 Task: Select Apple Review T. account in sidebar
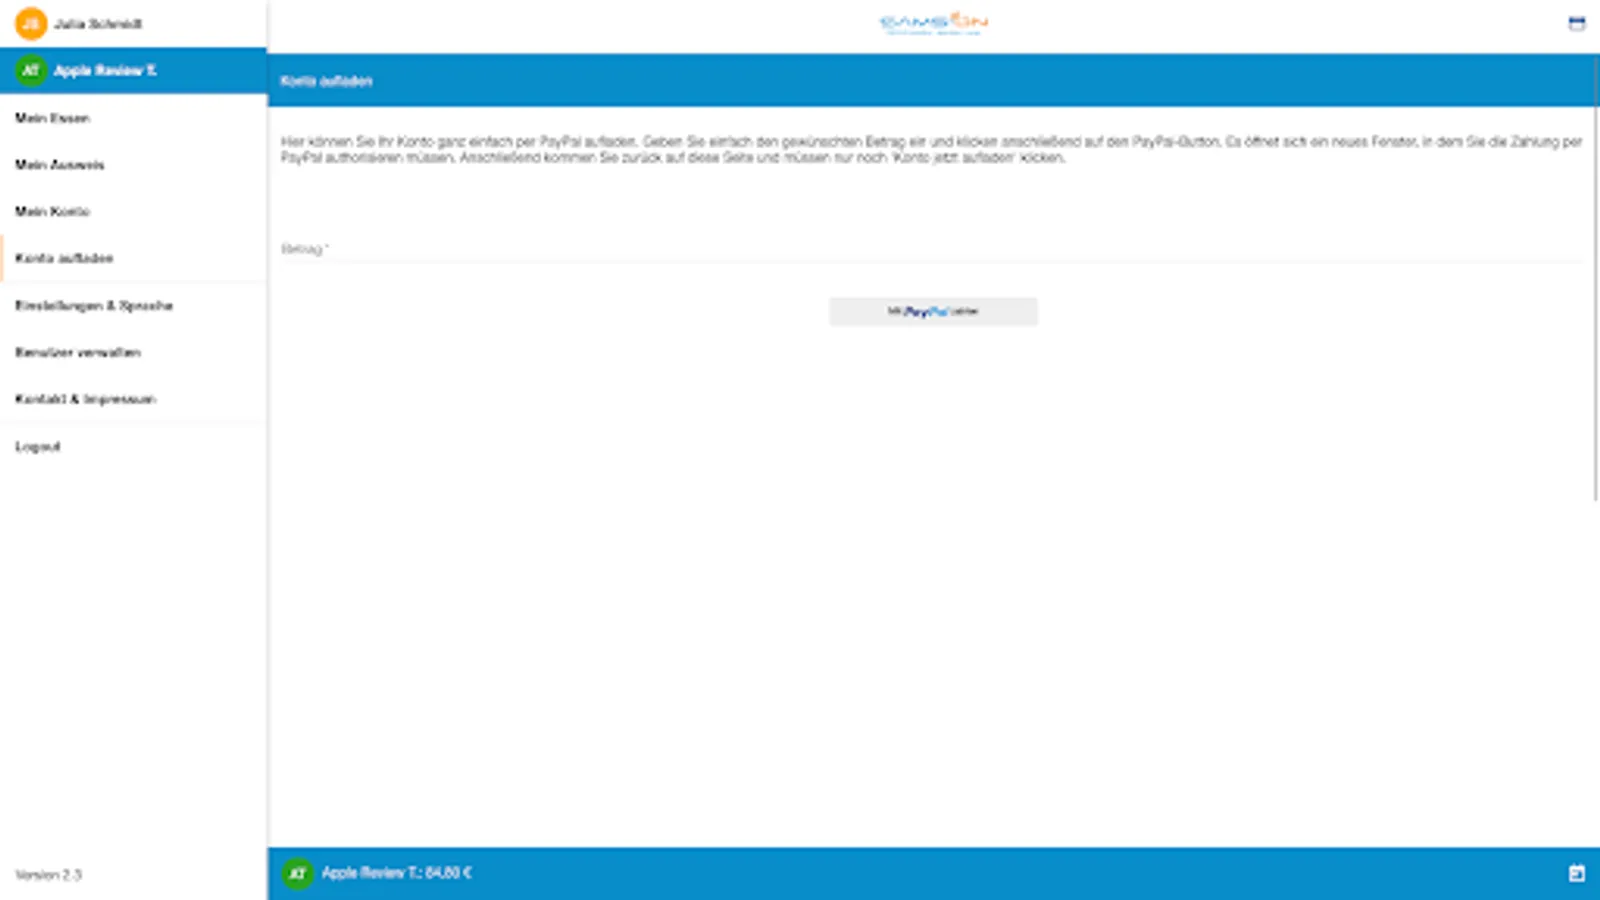pyautogui.click(x=133, y=70)
